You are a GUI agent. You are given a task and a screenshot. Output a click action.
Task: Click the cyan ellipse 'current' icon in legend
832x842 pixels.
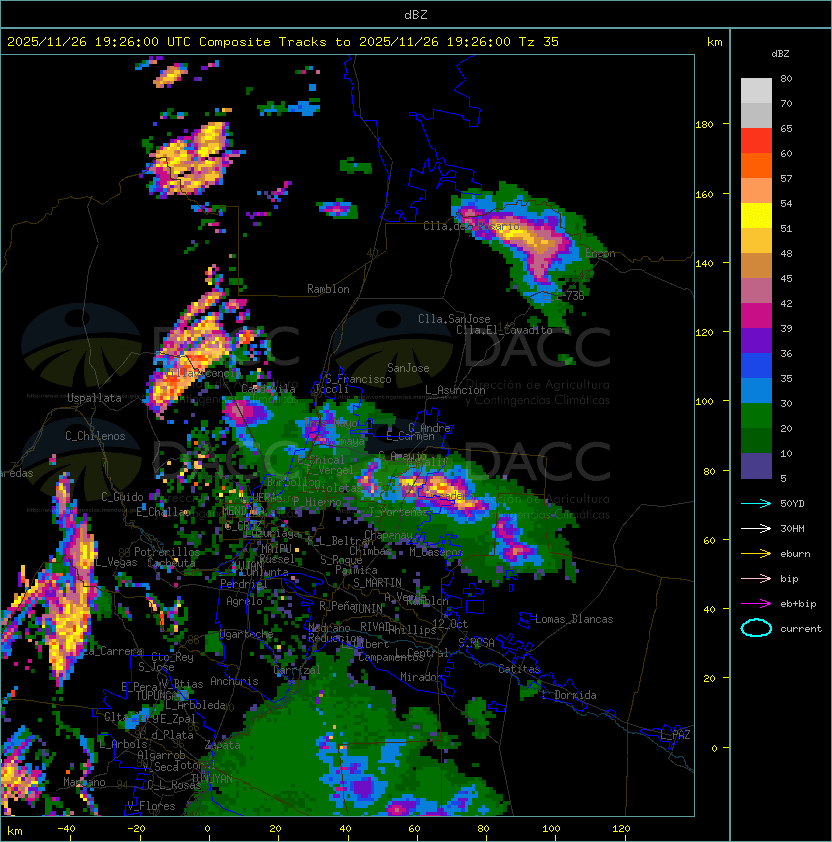[756, 628]
